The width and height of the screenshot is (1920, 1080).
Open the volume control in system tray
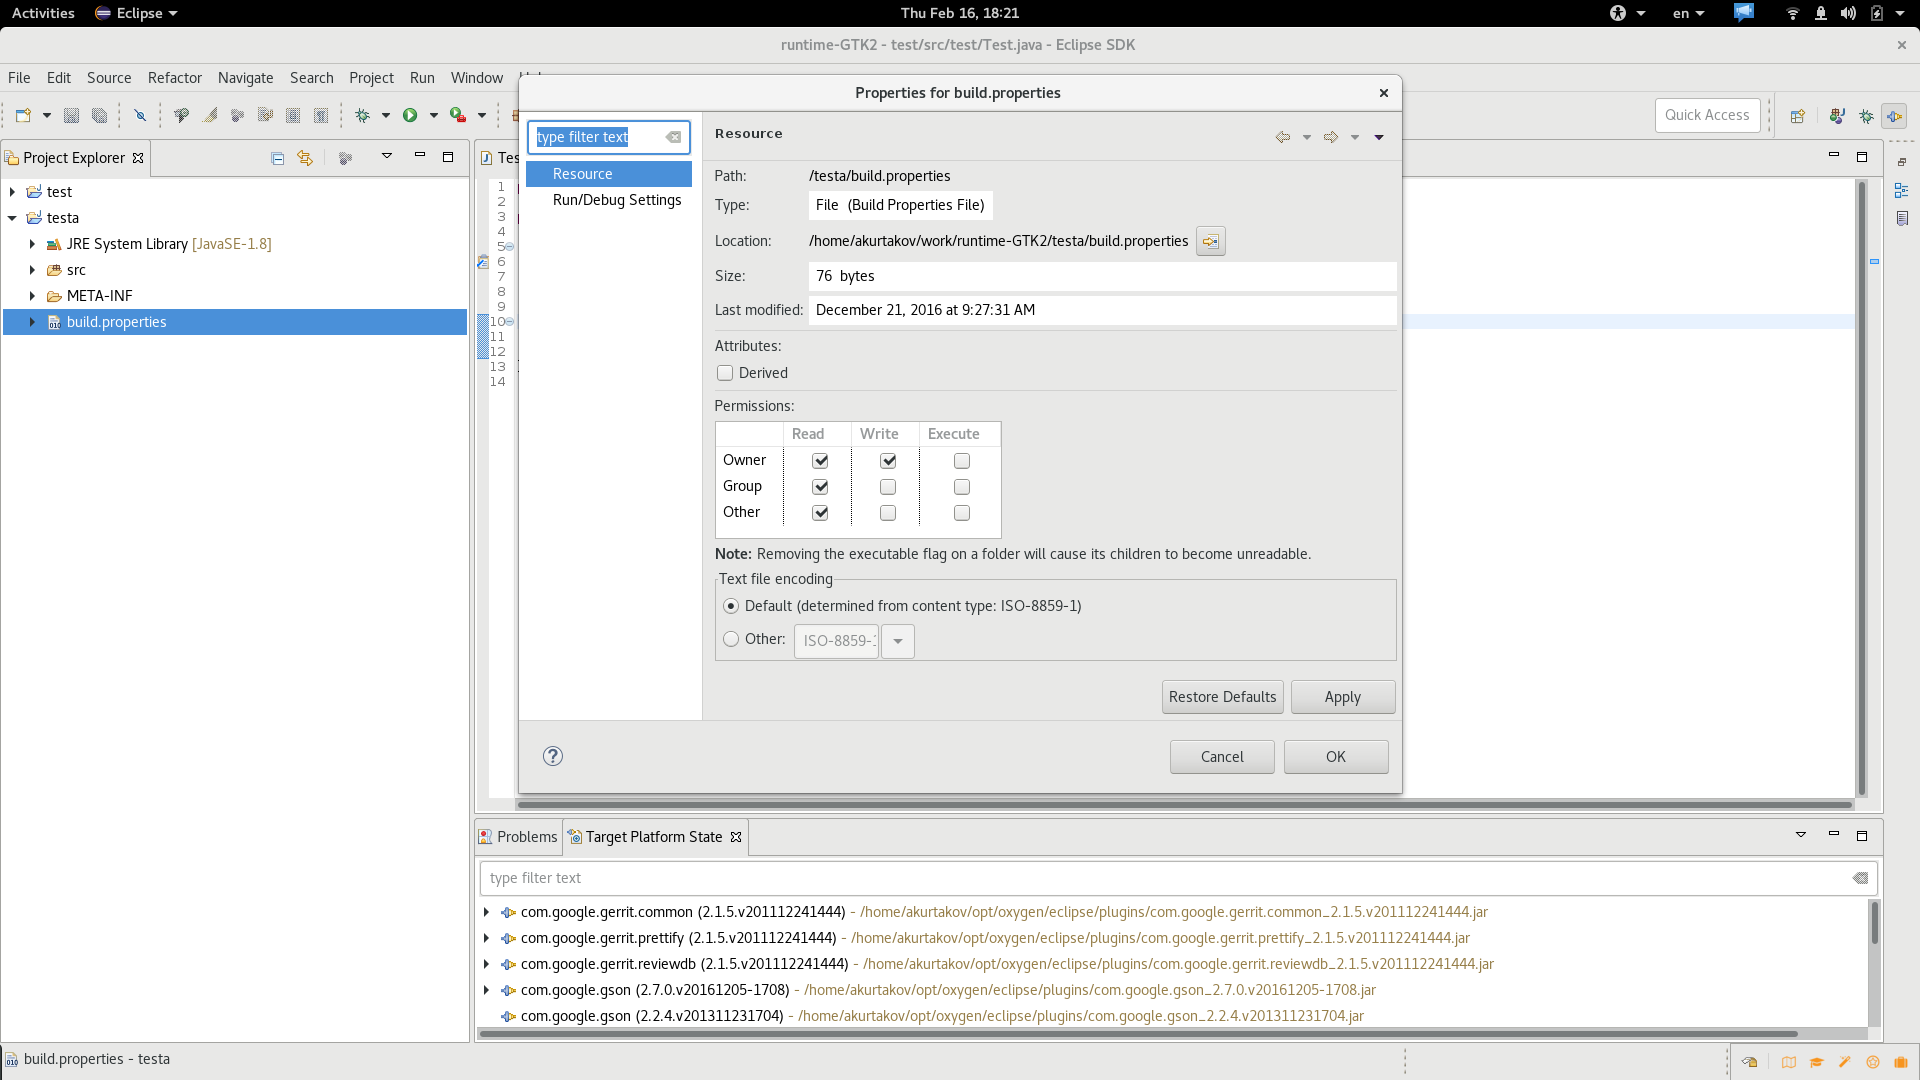(1848, 13)
